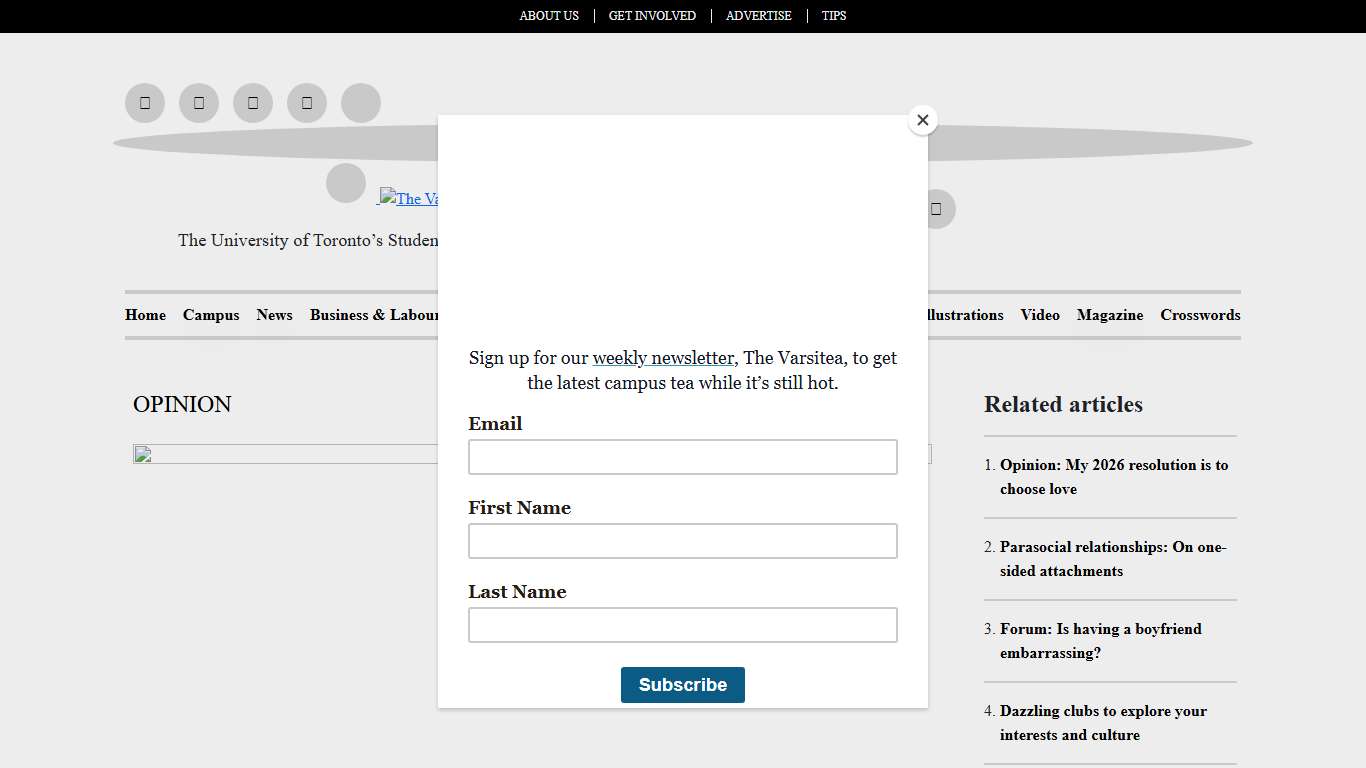Open the weekly newsletter link
1366x768 pixels.
pyautogui.click(x=662, y=358)
